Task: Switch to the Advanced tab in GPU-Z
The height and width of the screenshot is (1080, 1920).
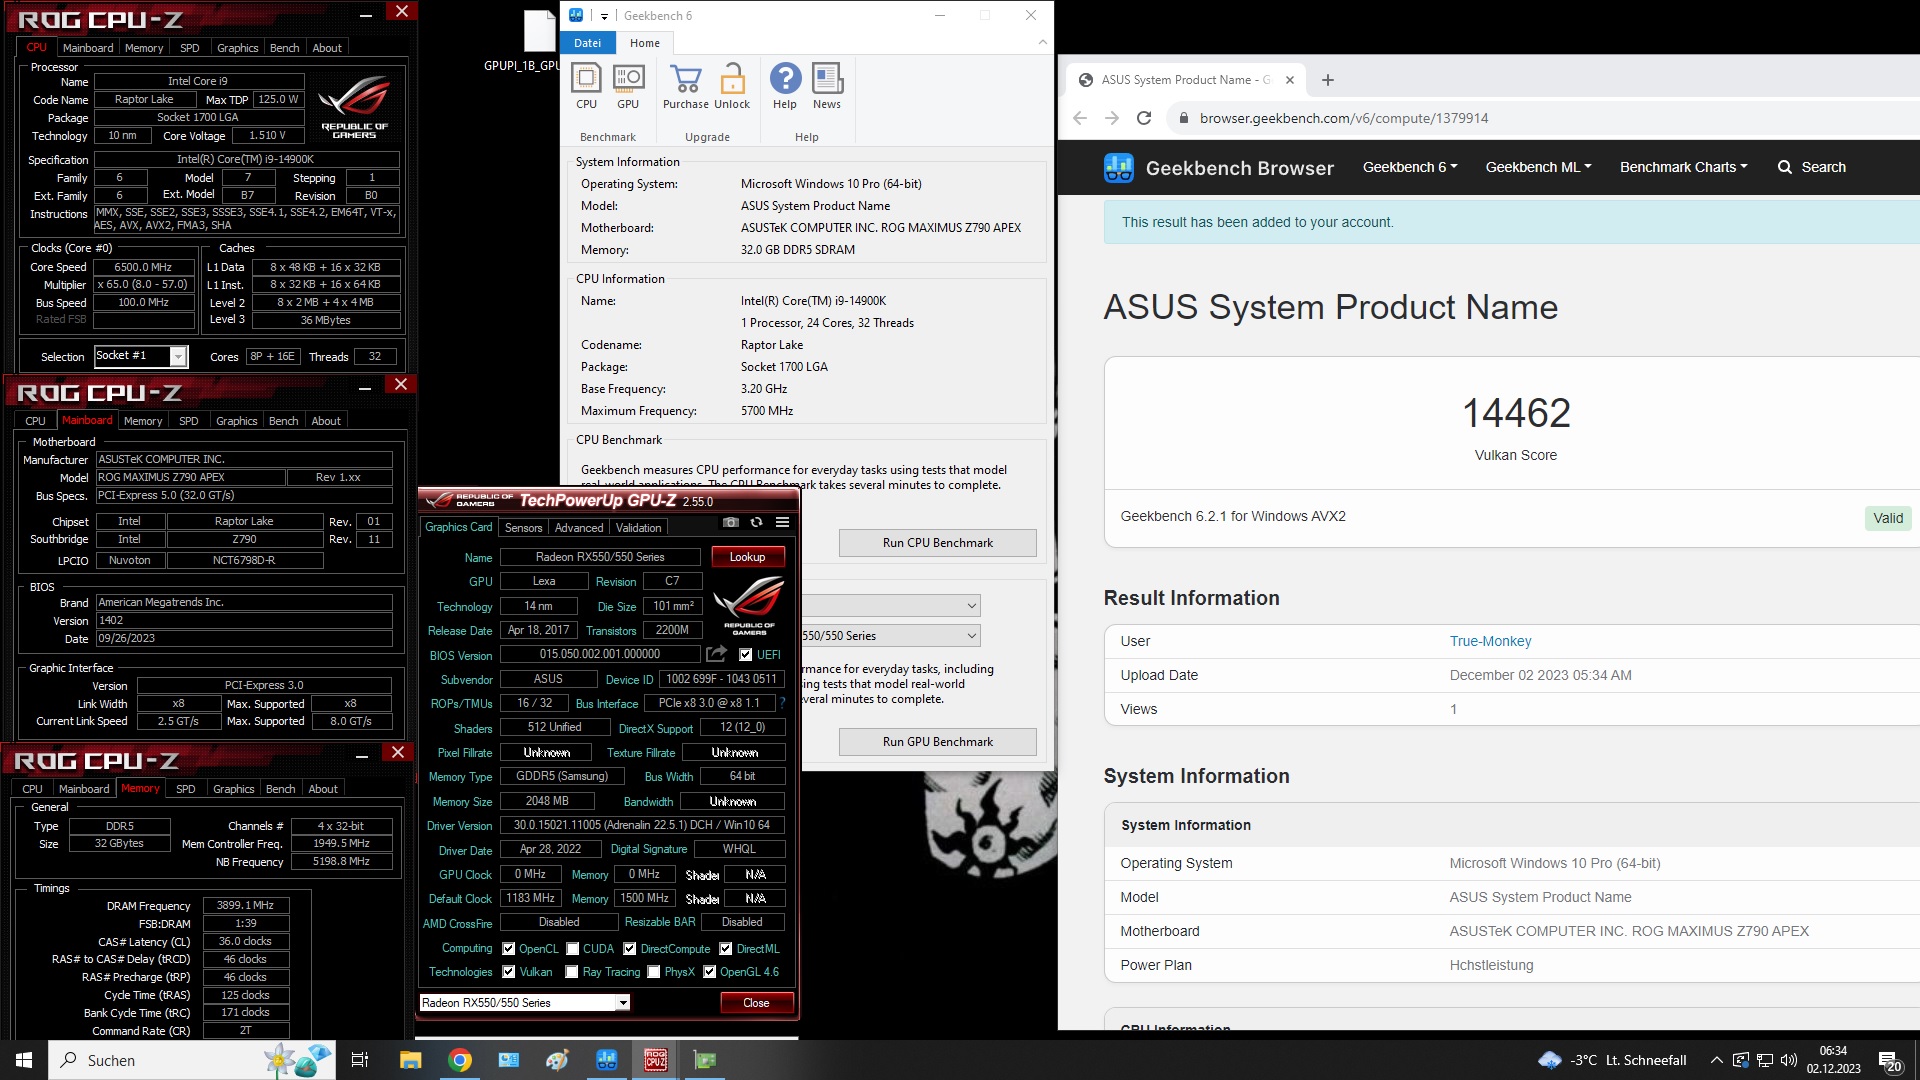Action: pyautogui.click(x=579, y=528)
